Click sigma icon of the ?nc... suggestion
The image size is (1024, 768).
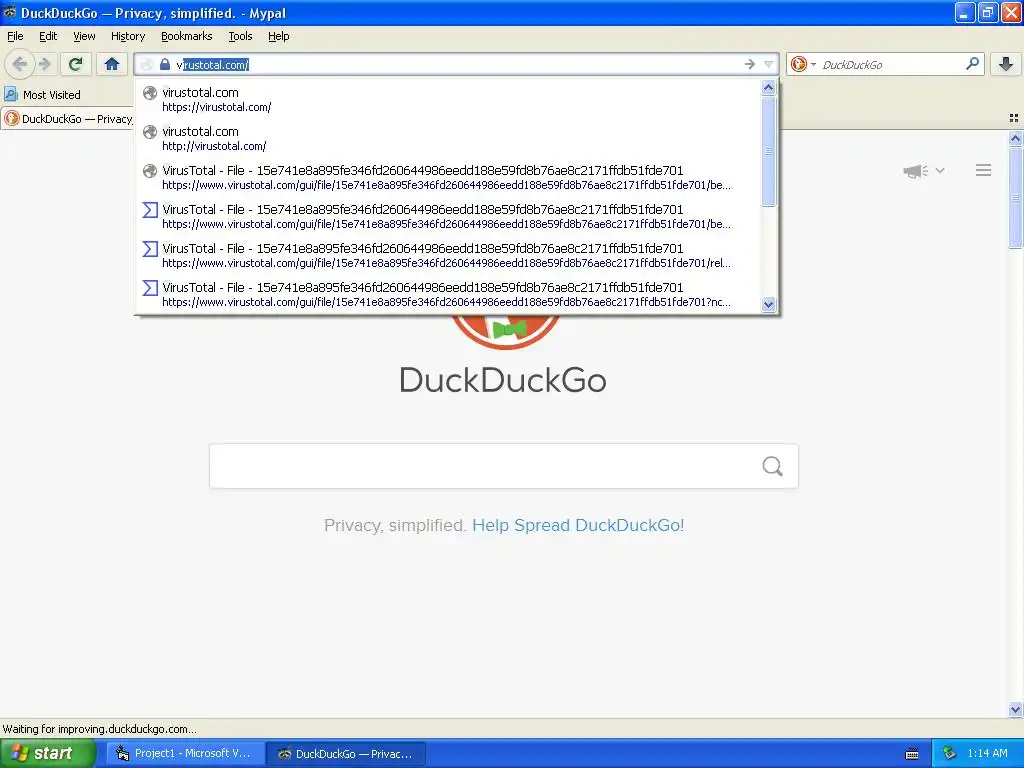click(150, 287)
